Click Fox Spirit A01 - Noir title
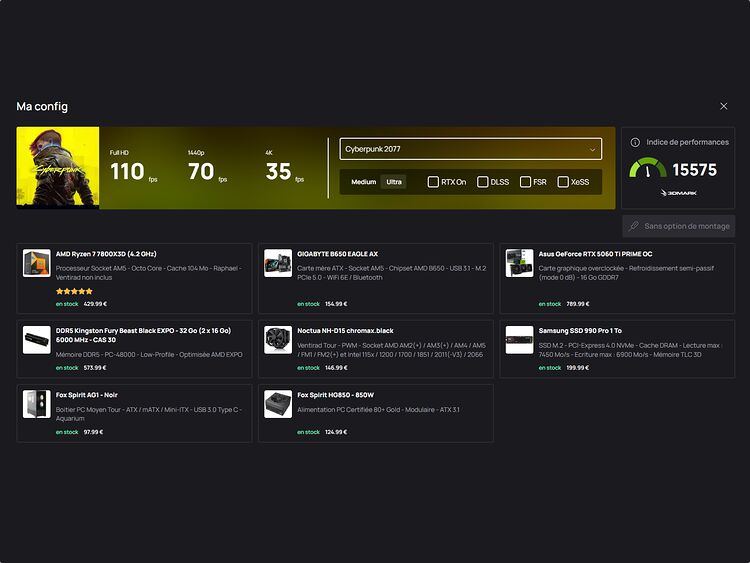 click(x=87, y=395)
